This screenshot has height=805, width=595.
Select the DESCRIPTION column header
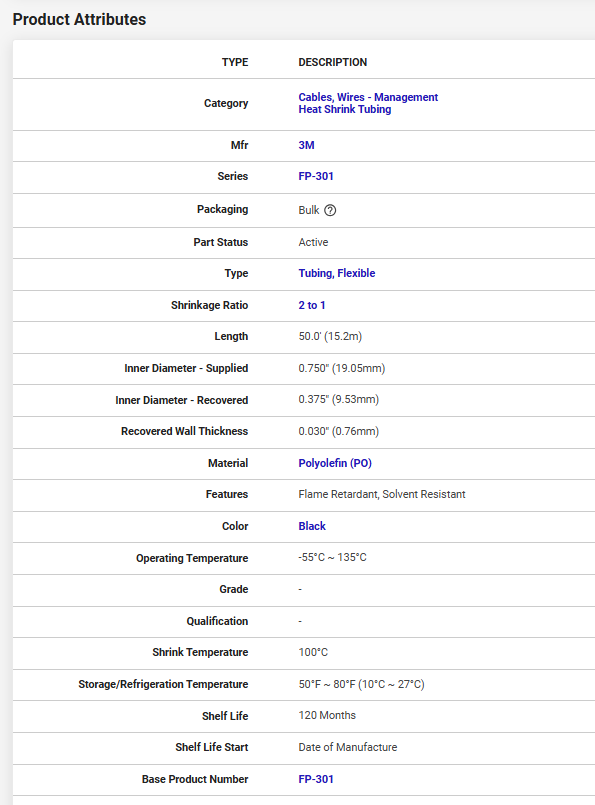pyautogui.click(x=333, y=62)
